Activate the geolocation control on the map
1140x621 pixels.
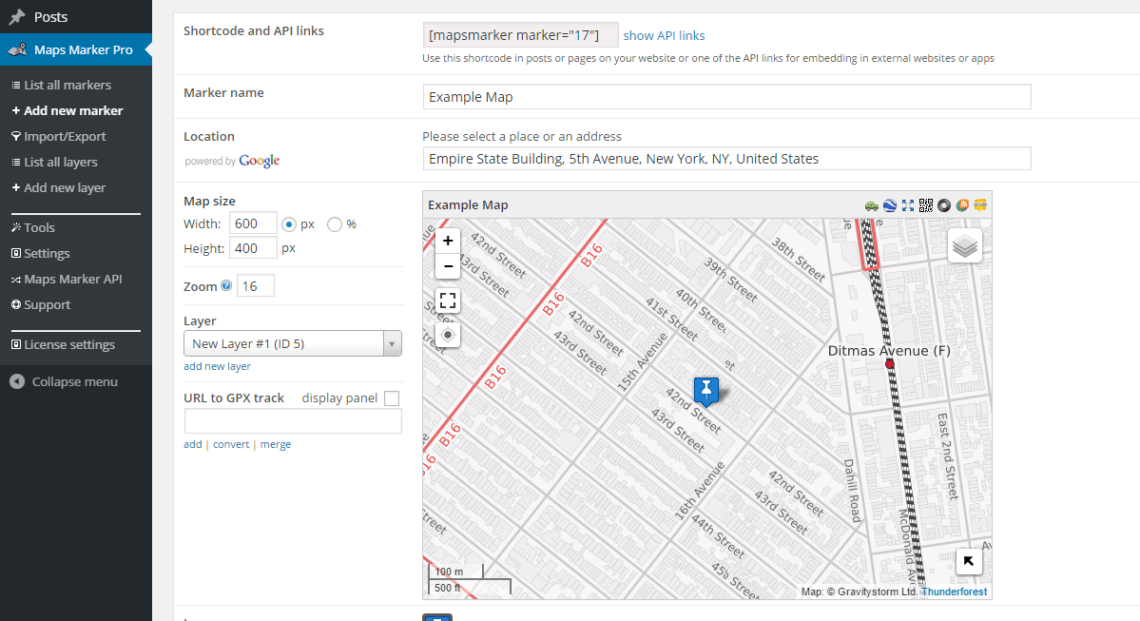click(447, 335)
